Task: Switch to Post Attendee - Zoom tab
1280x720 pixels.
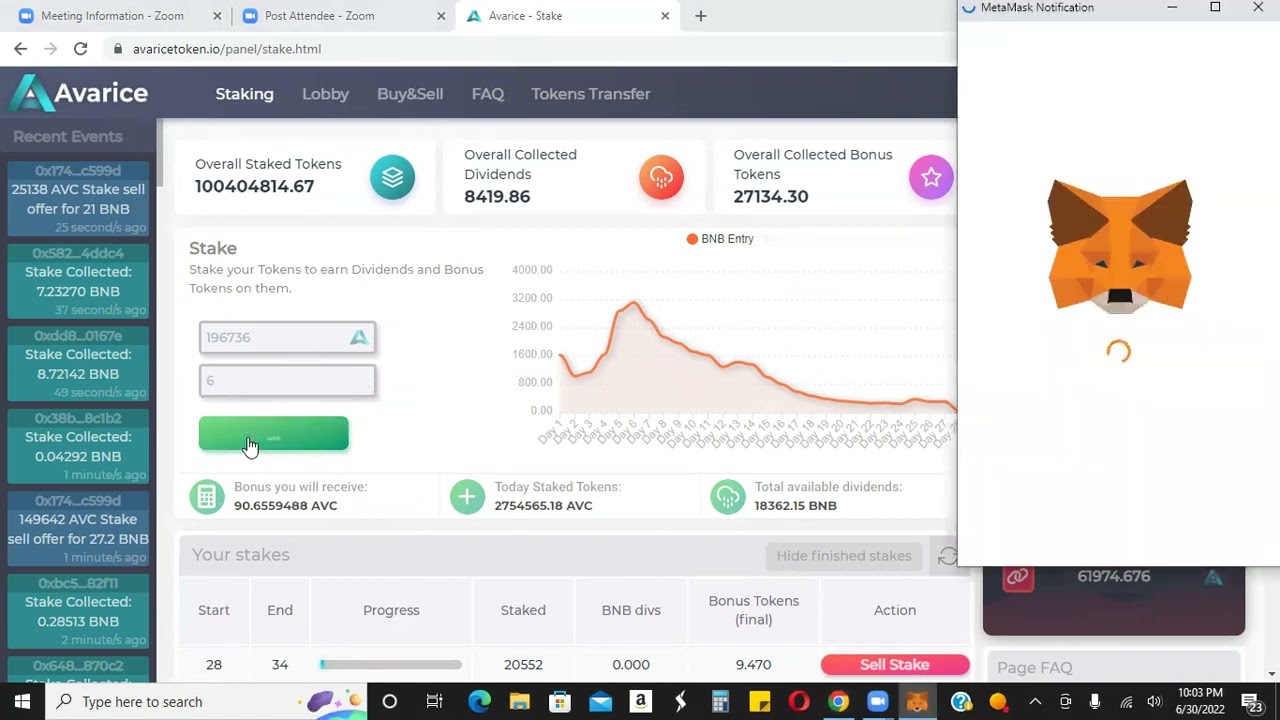Action: point(343,16)
